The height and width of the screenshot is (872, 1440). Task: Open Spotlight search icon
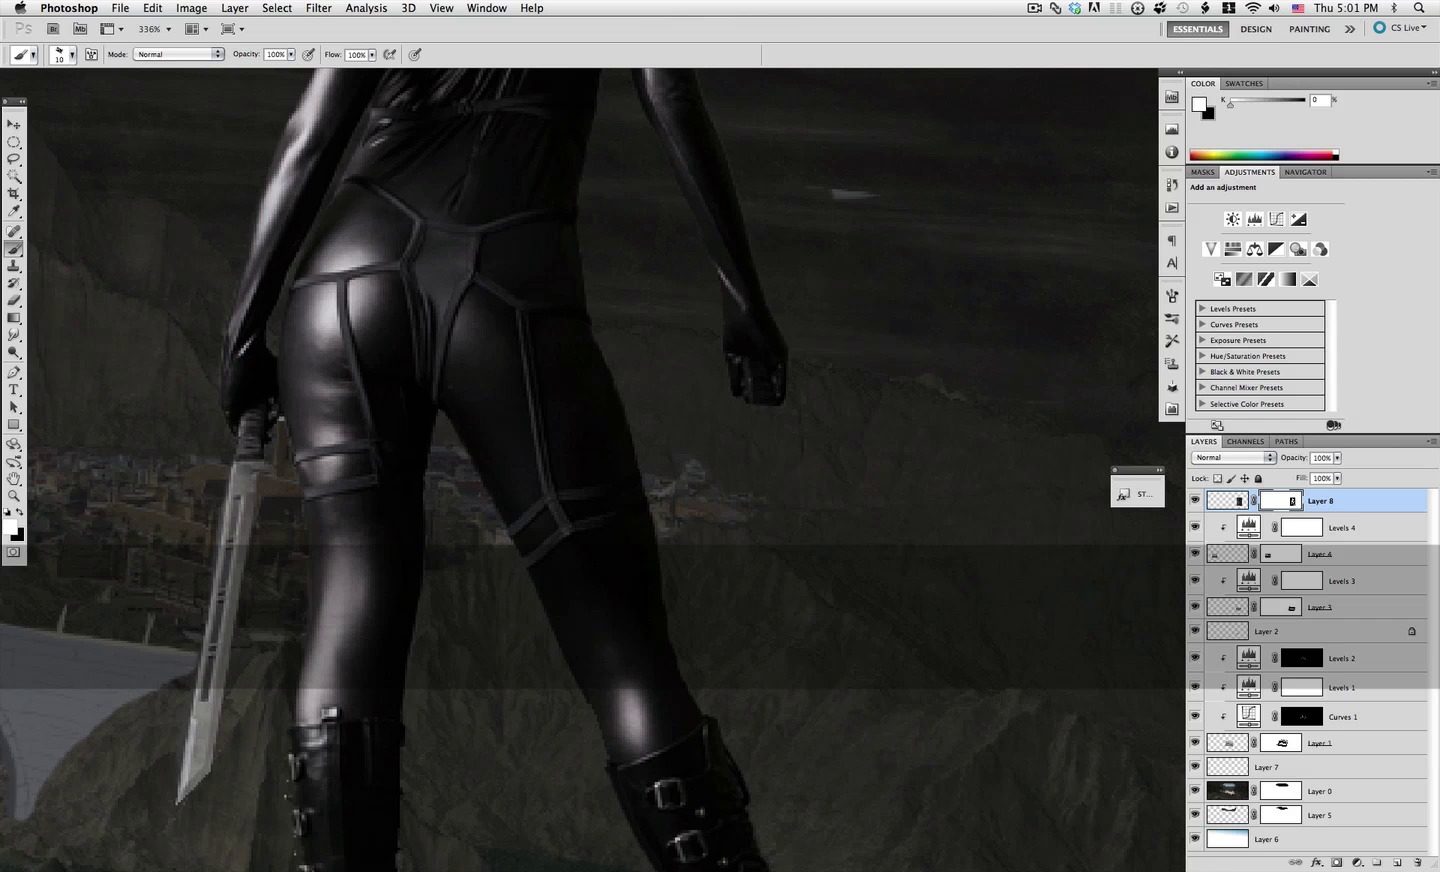1419,8
